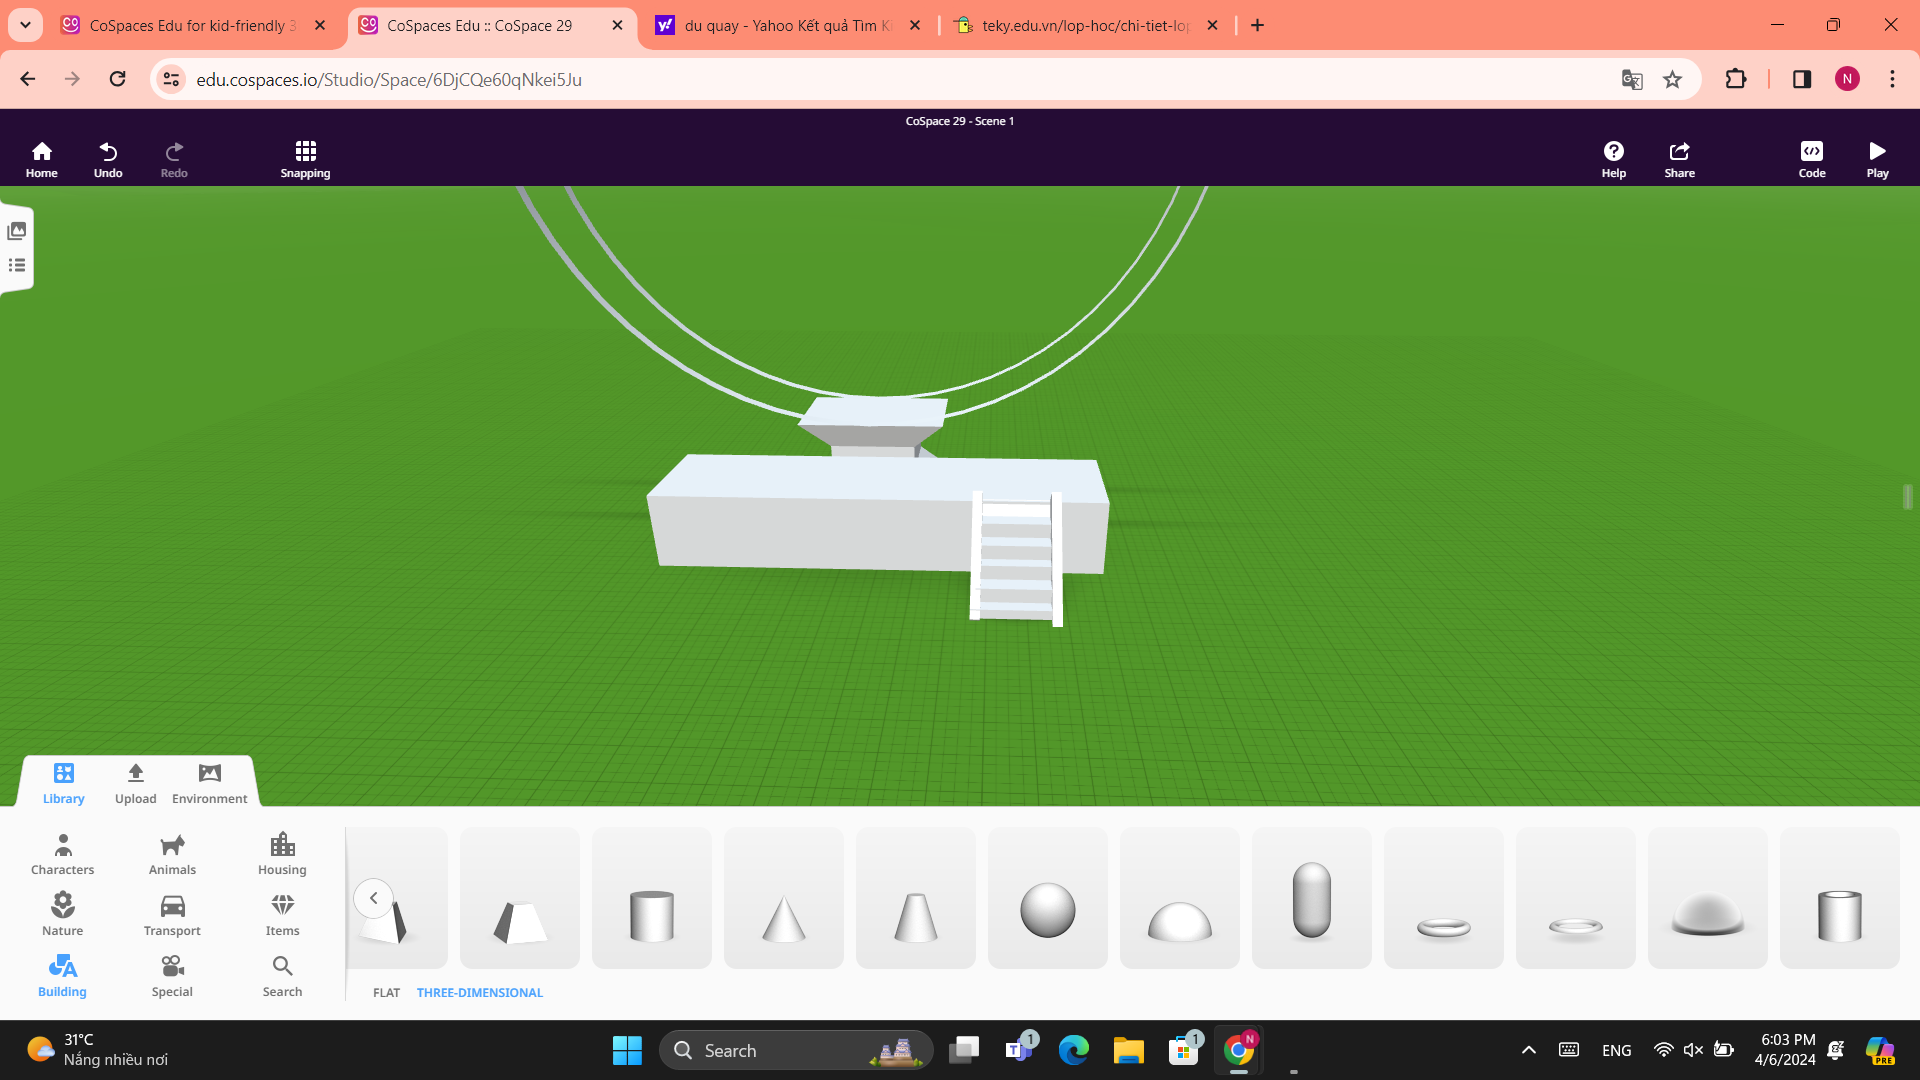The height and width of the screenshot is (1080, 1920).
Task: Go to CoSpaces Home
Action: pyautogui.click(x=41, y=159)
